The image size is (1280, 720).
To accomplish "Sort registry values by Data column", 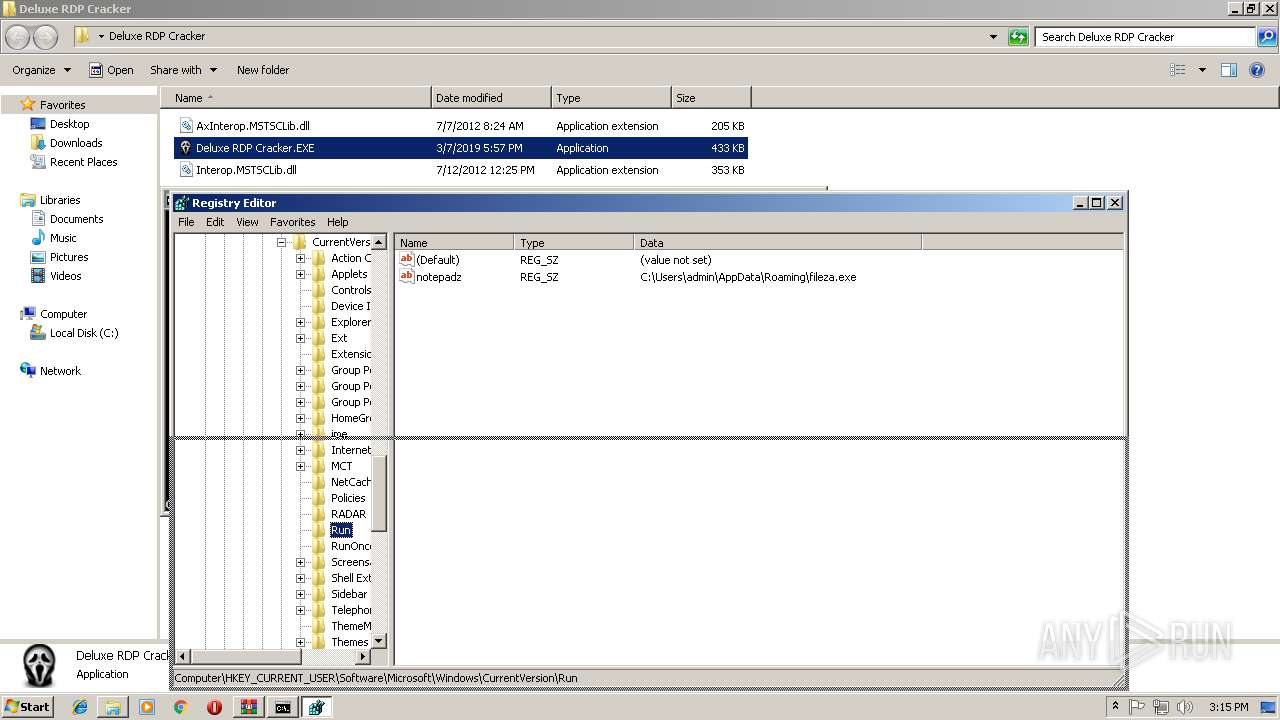I will tap(778, 243).
